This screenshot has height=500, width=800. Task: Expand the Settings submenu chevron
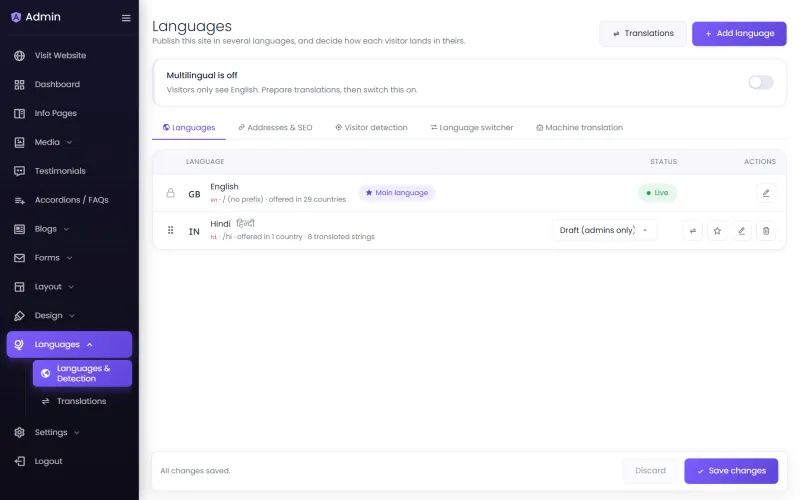(x=77, y=433)
